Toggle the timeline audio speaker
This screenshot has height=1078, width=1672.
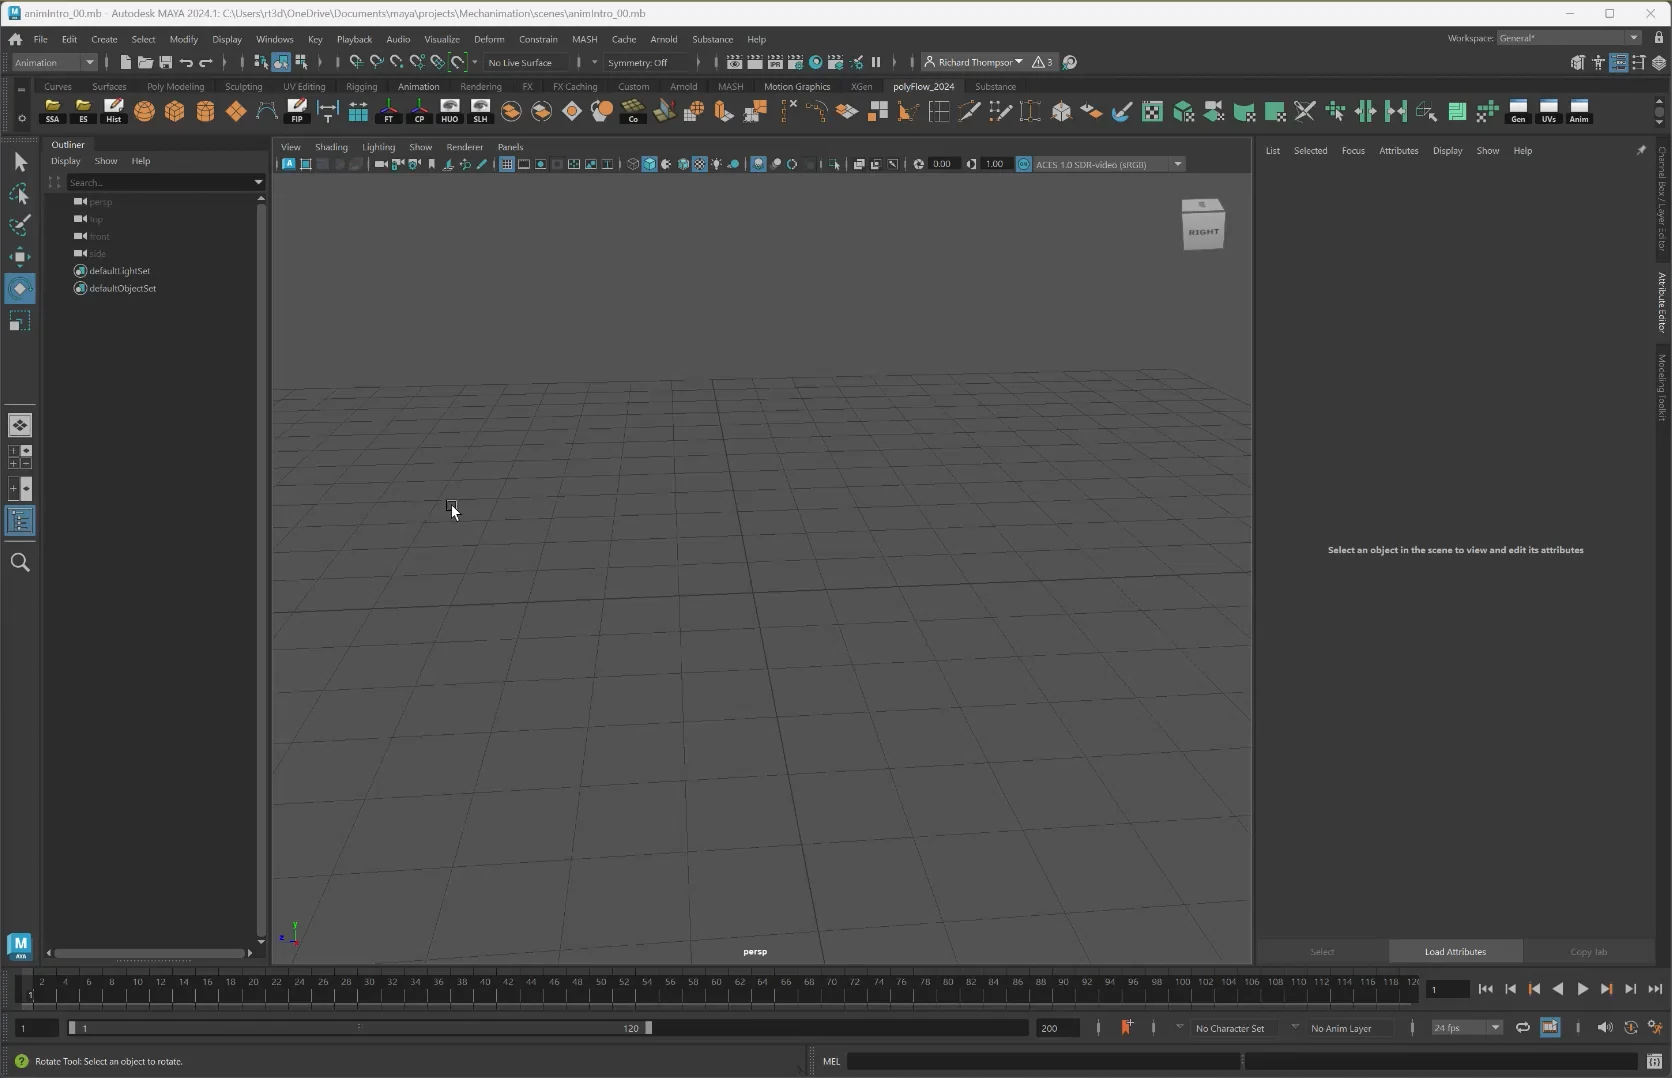coord(1604,1028)
